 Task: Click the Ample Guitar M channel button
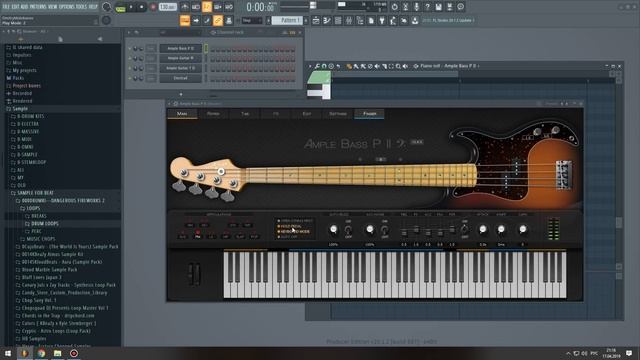coord(180,58)
